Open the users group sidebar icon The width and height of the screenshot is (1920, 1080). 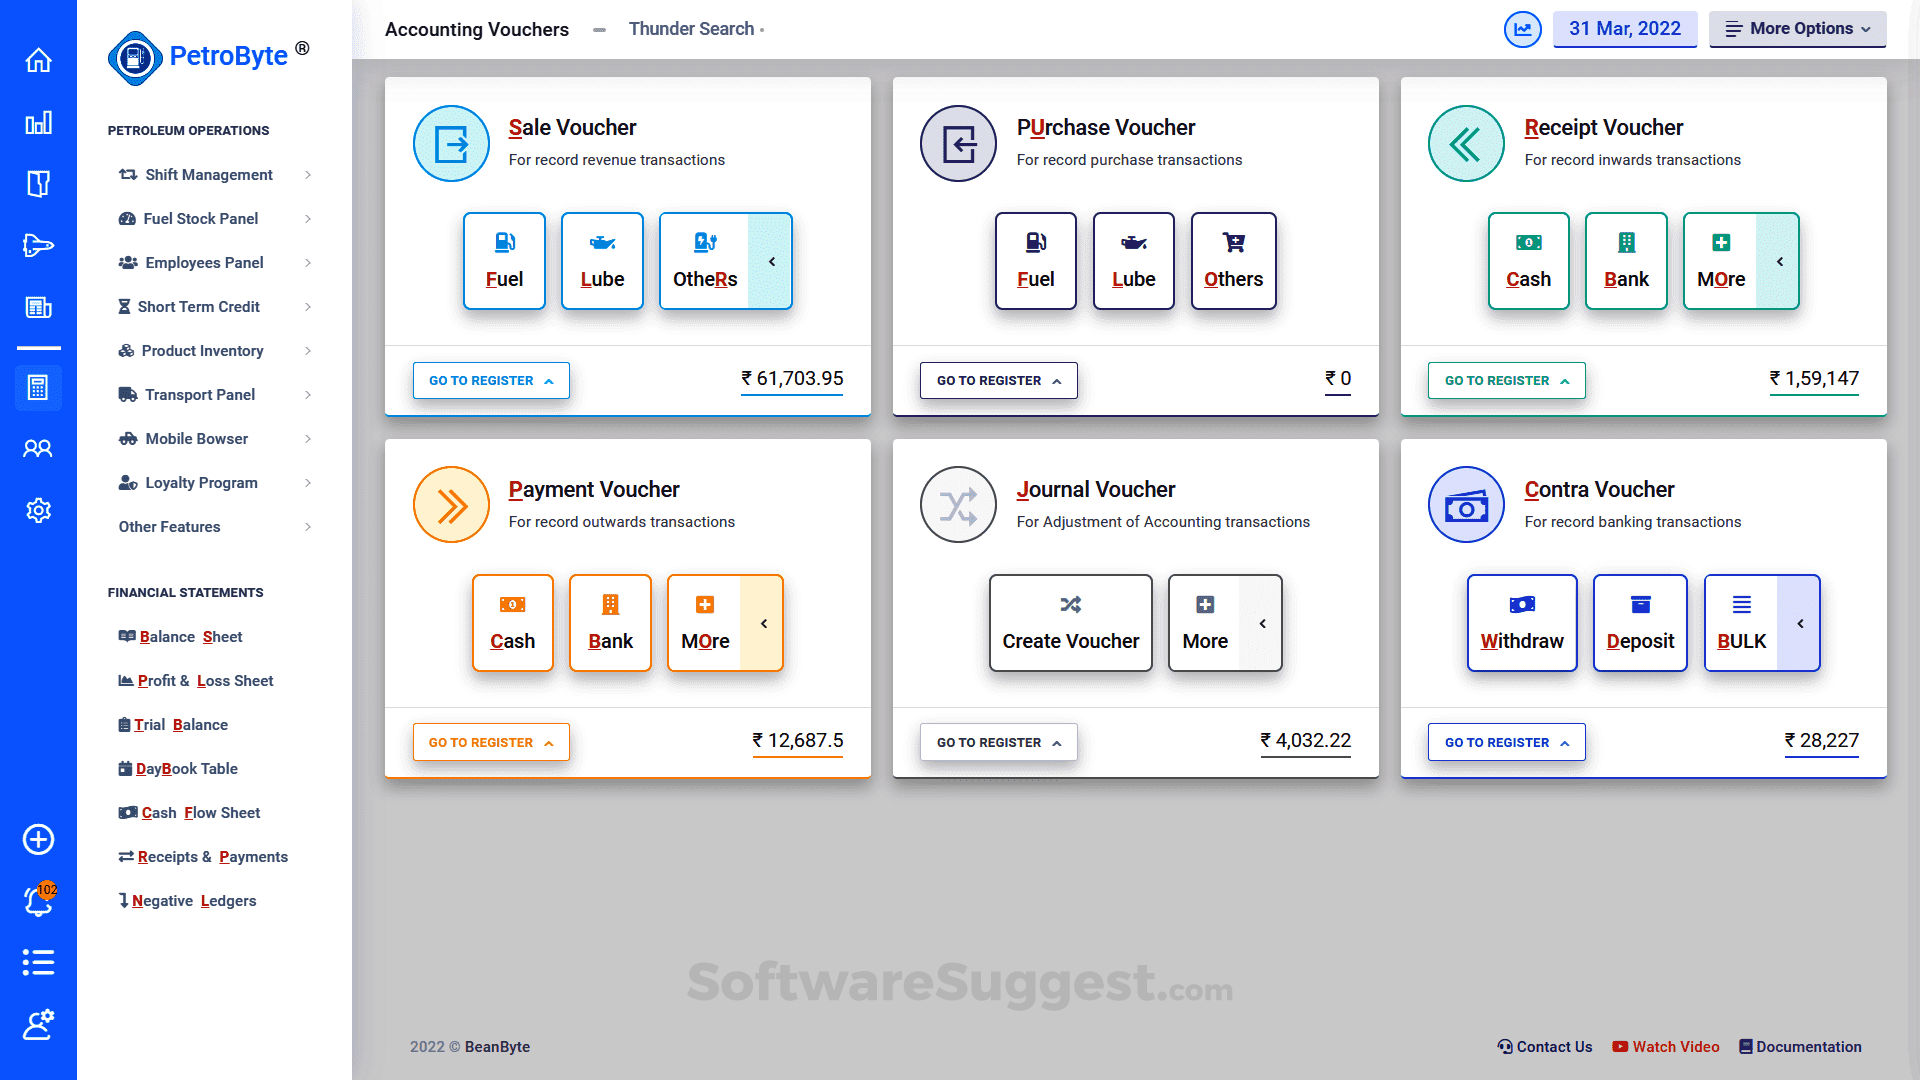point(38,448)
